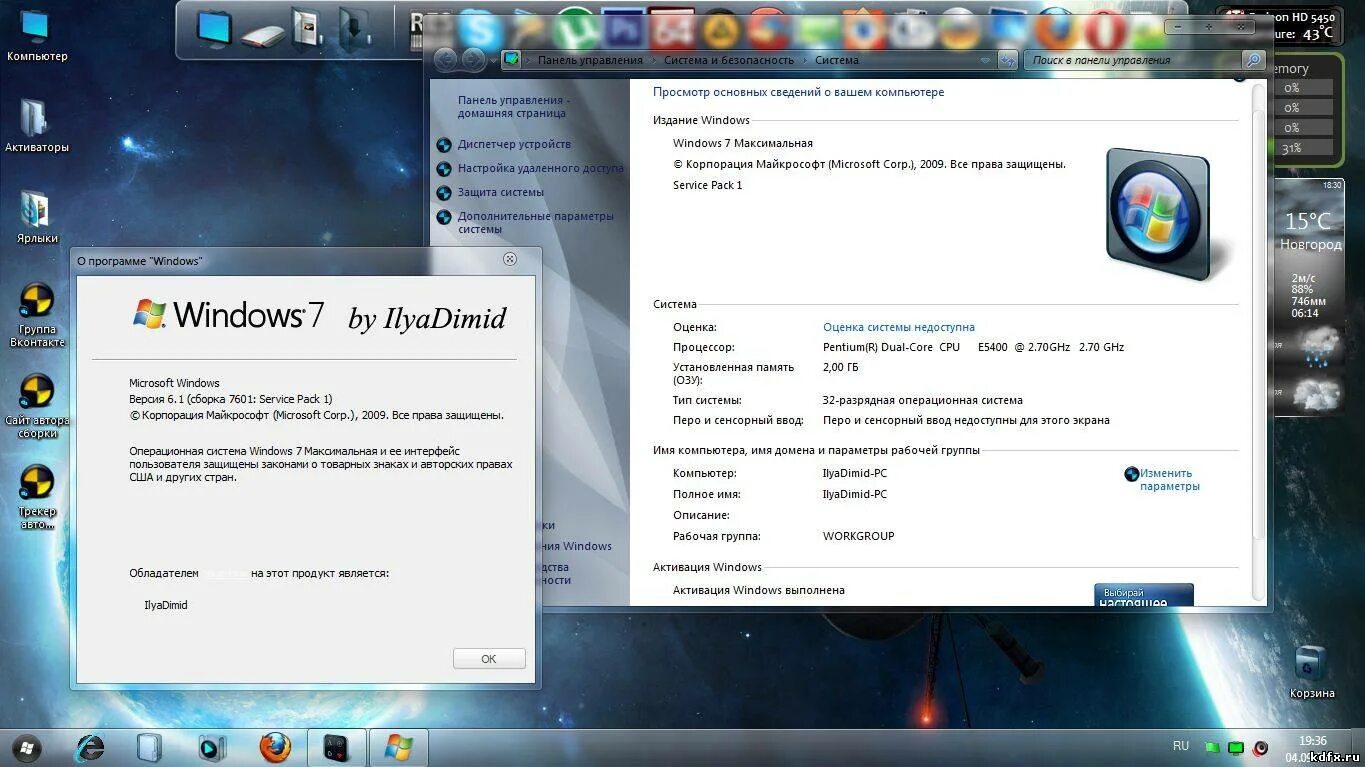Open the recent pages dropdown by the nav arrows

coord(491,61)
